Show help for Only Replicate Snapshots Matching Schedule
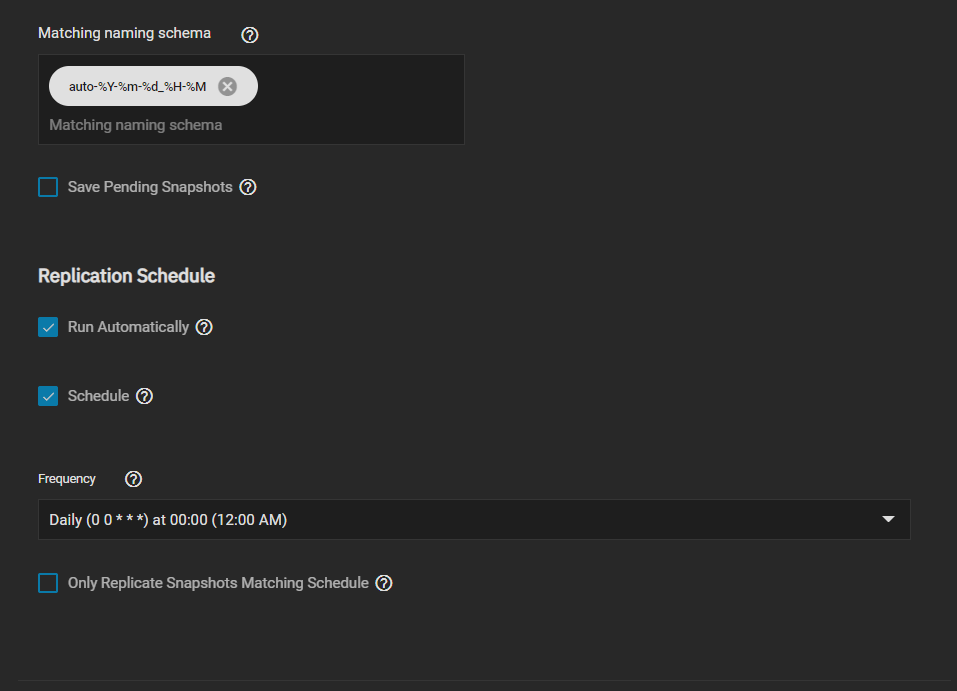This screenshot has width=957, height=691. pos(384,583)
